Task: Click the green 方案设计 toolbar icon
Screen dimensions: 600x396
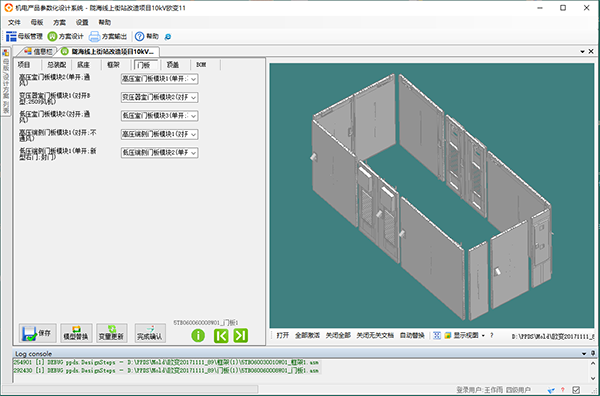Action: (x=52, y=36)
